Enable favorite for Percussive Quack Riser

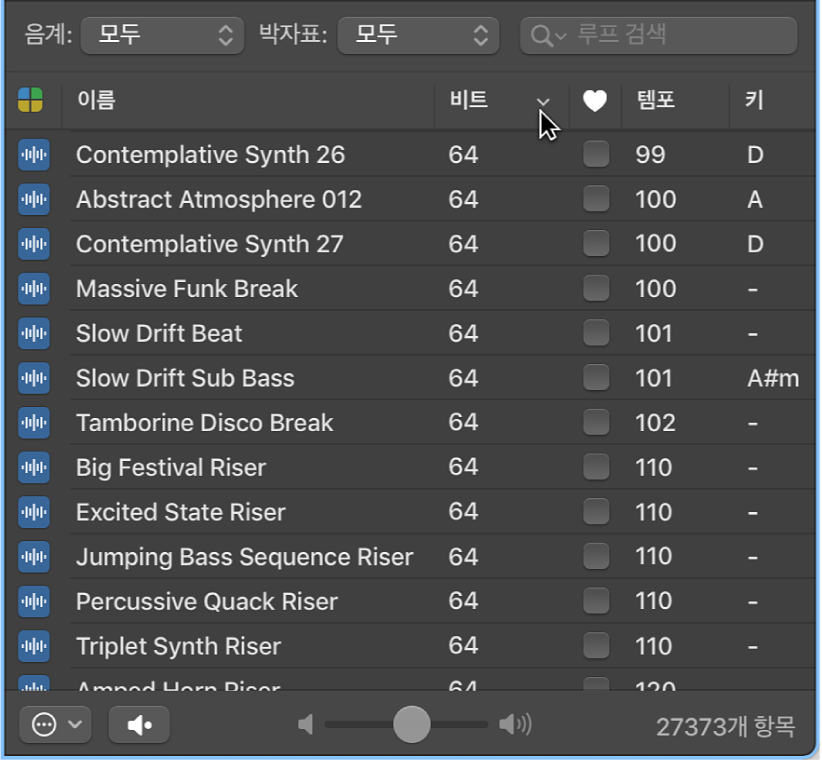[596, 601]
